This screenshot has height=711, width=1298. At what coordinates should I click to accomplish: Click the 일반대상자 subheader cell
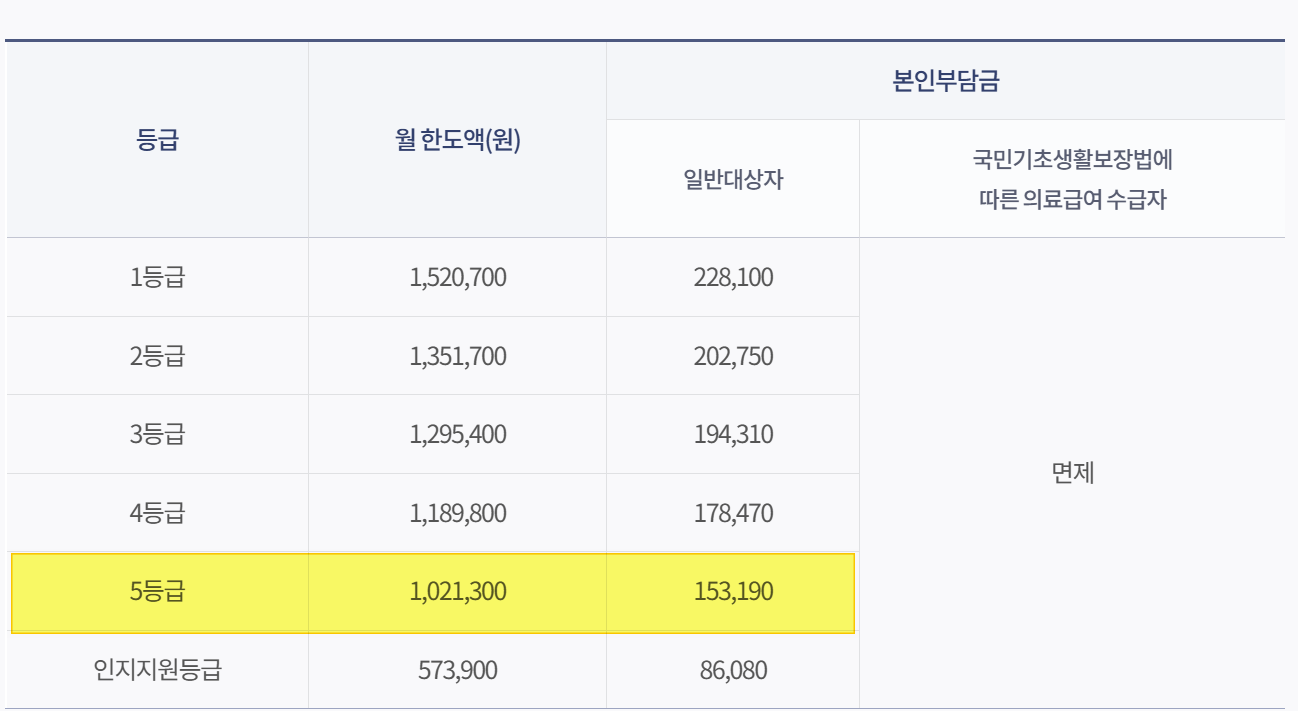tap(731, 177)
